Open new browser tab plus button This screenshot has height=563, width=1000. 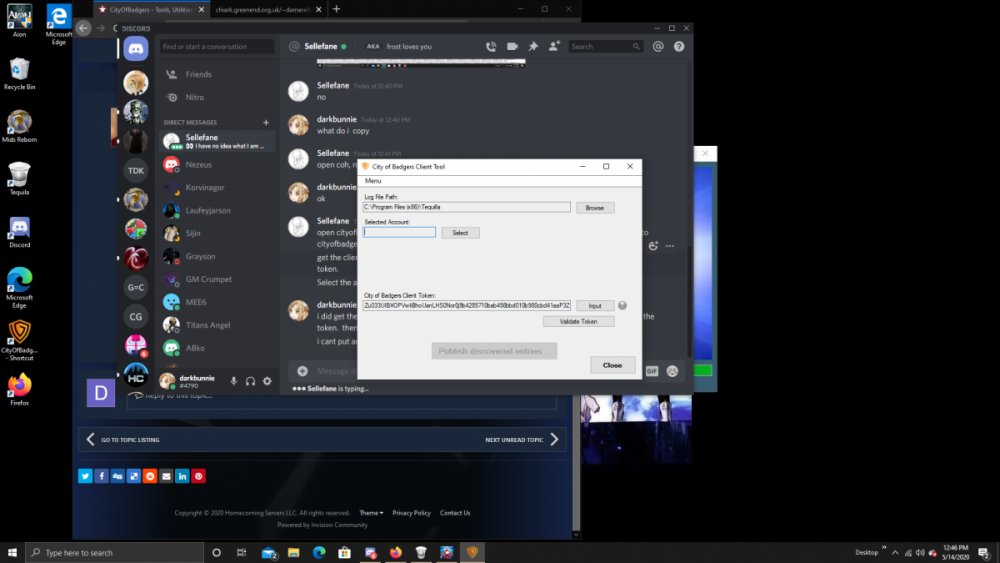pyautogui.click(x=337, y=10)
